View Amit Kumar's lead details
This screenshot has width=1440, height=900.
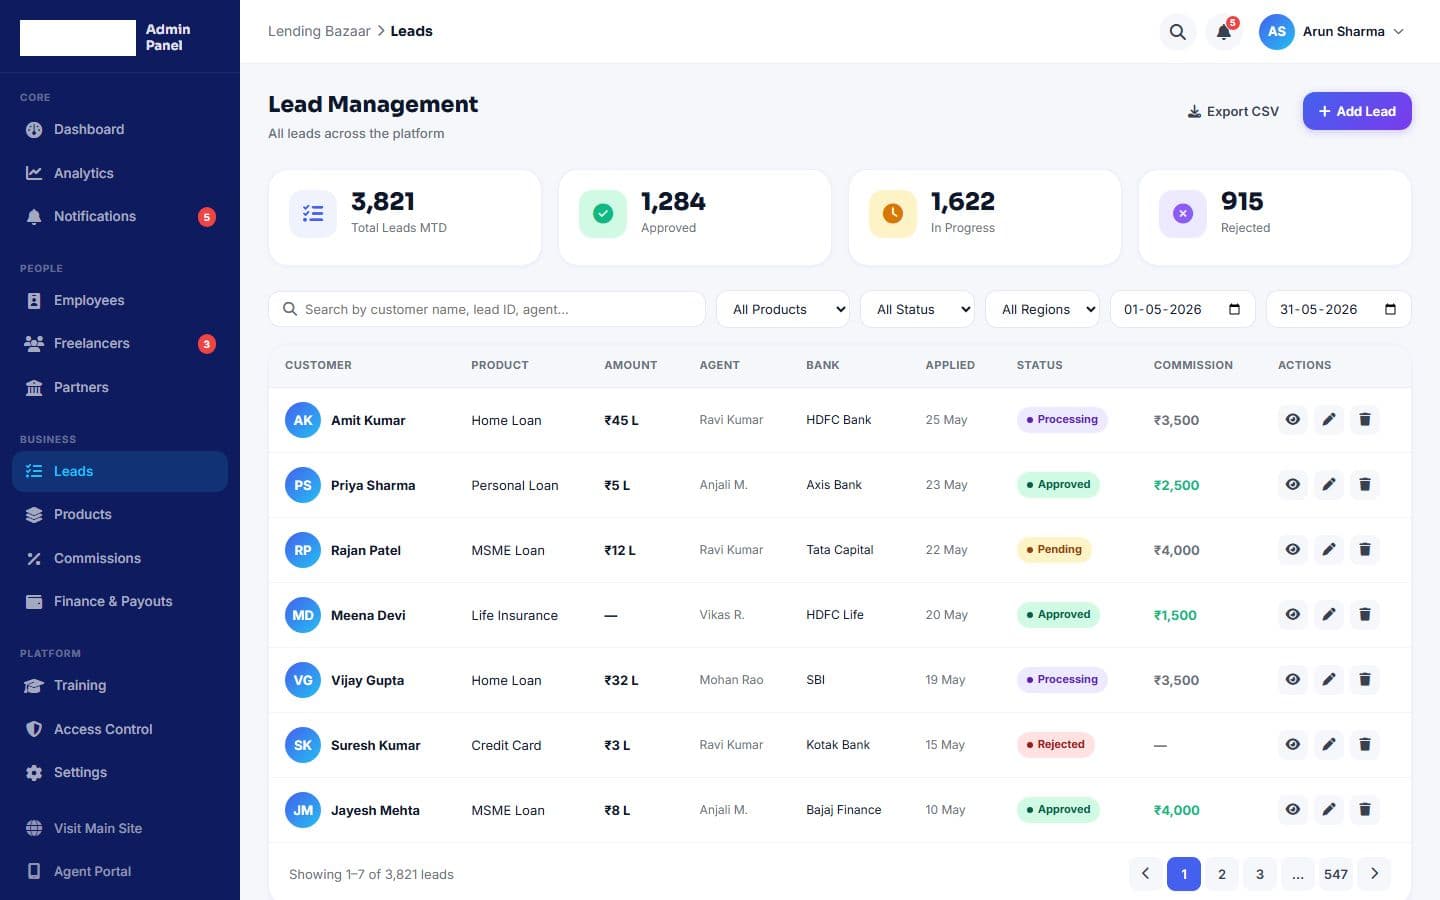[x=1293, y=420]
